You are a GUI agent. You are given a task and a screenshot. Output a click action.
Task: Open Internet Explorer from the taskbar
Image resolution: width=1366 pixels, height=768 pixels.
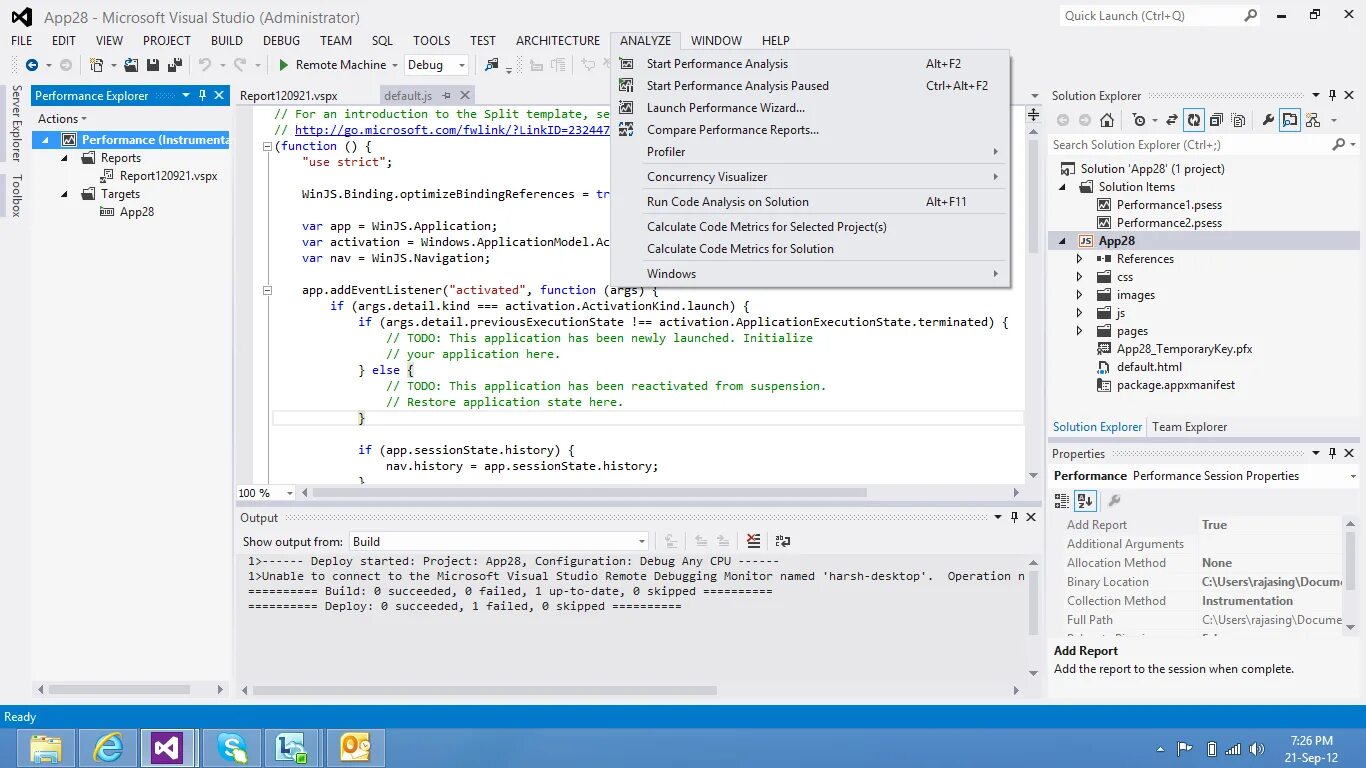coord(108,748)
